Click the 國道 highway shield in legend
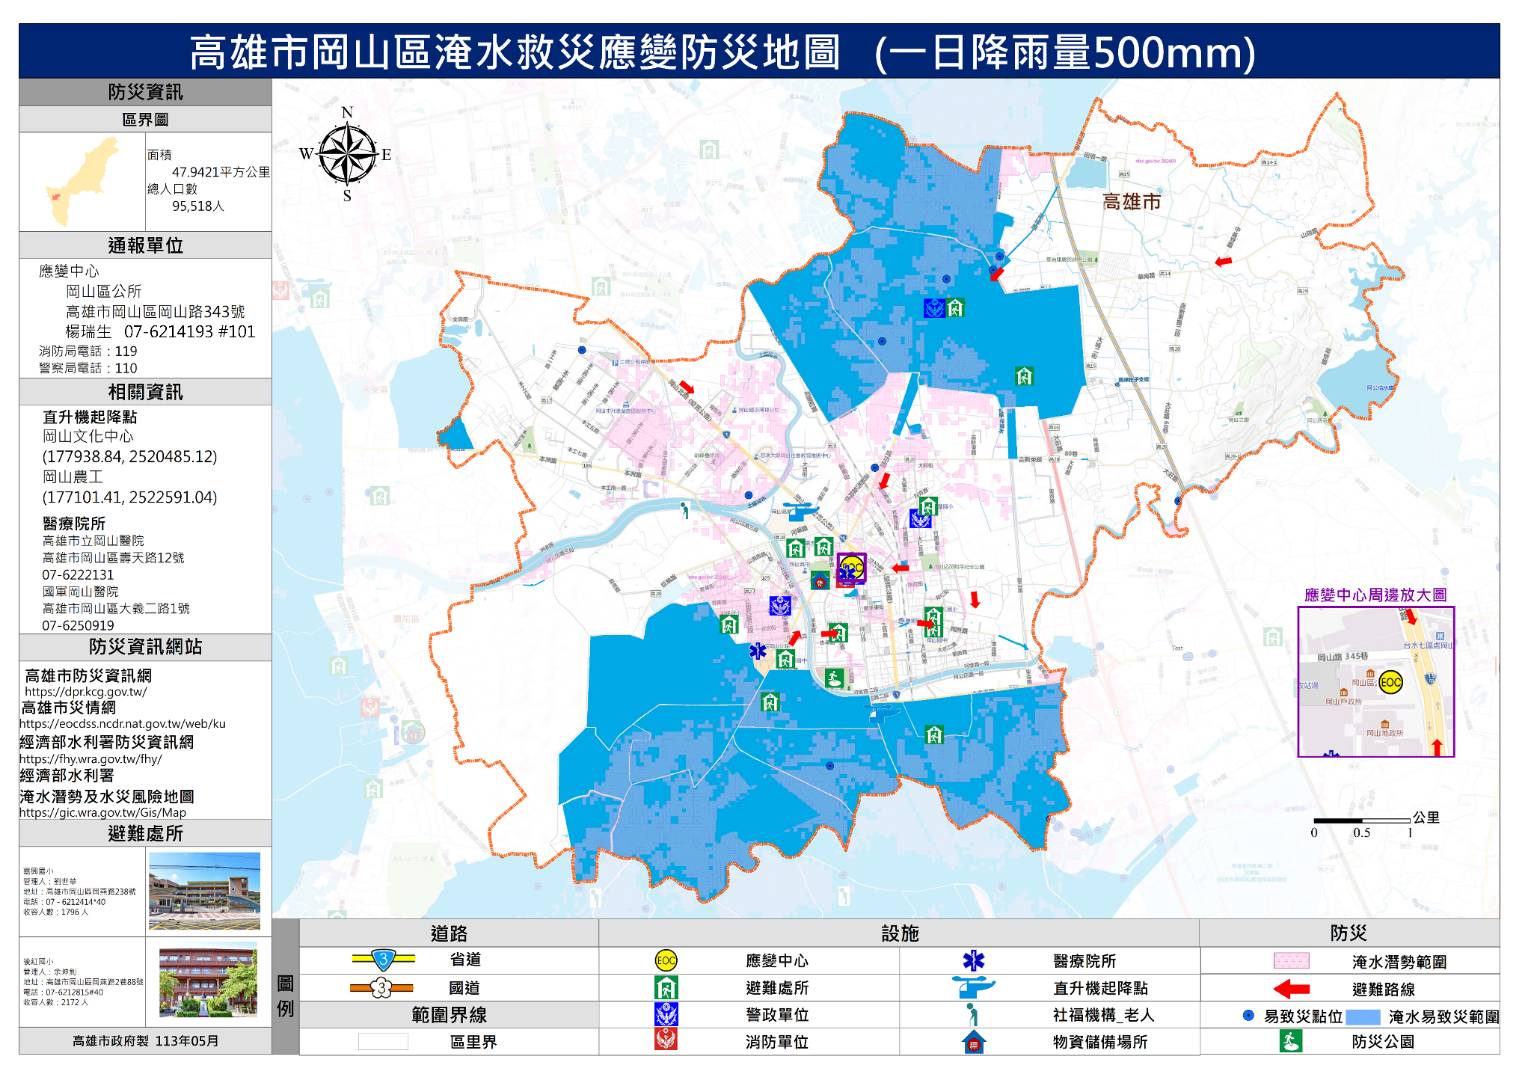The height and width of the screenshot is (1077, 1519). coord(383,988)
